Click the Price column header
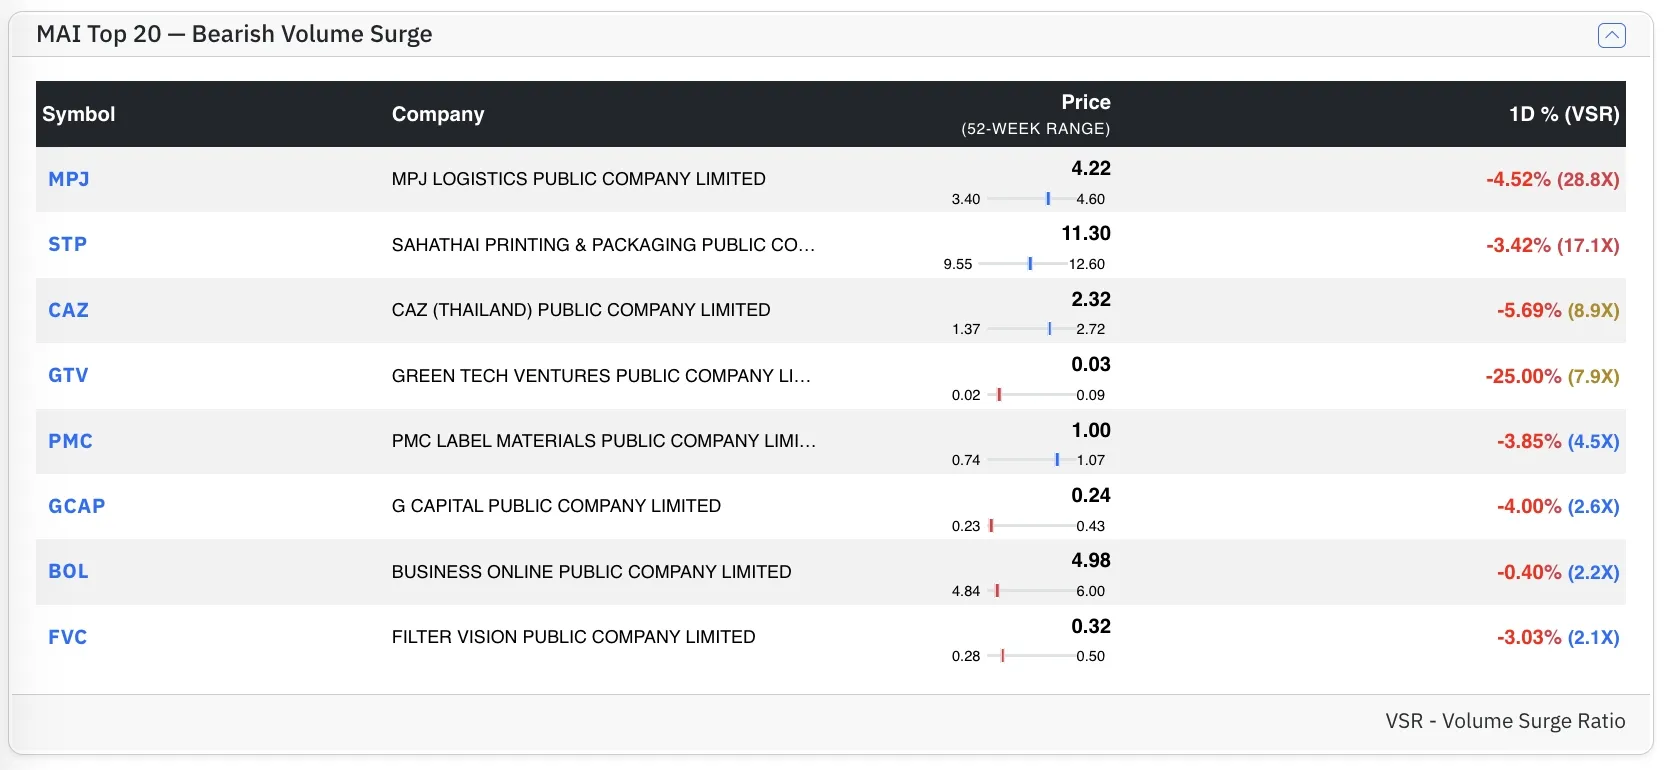This screenshot has width=1666, height=770. [1086, 102]
